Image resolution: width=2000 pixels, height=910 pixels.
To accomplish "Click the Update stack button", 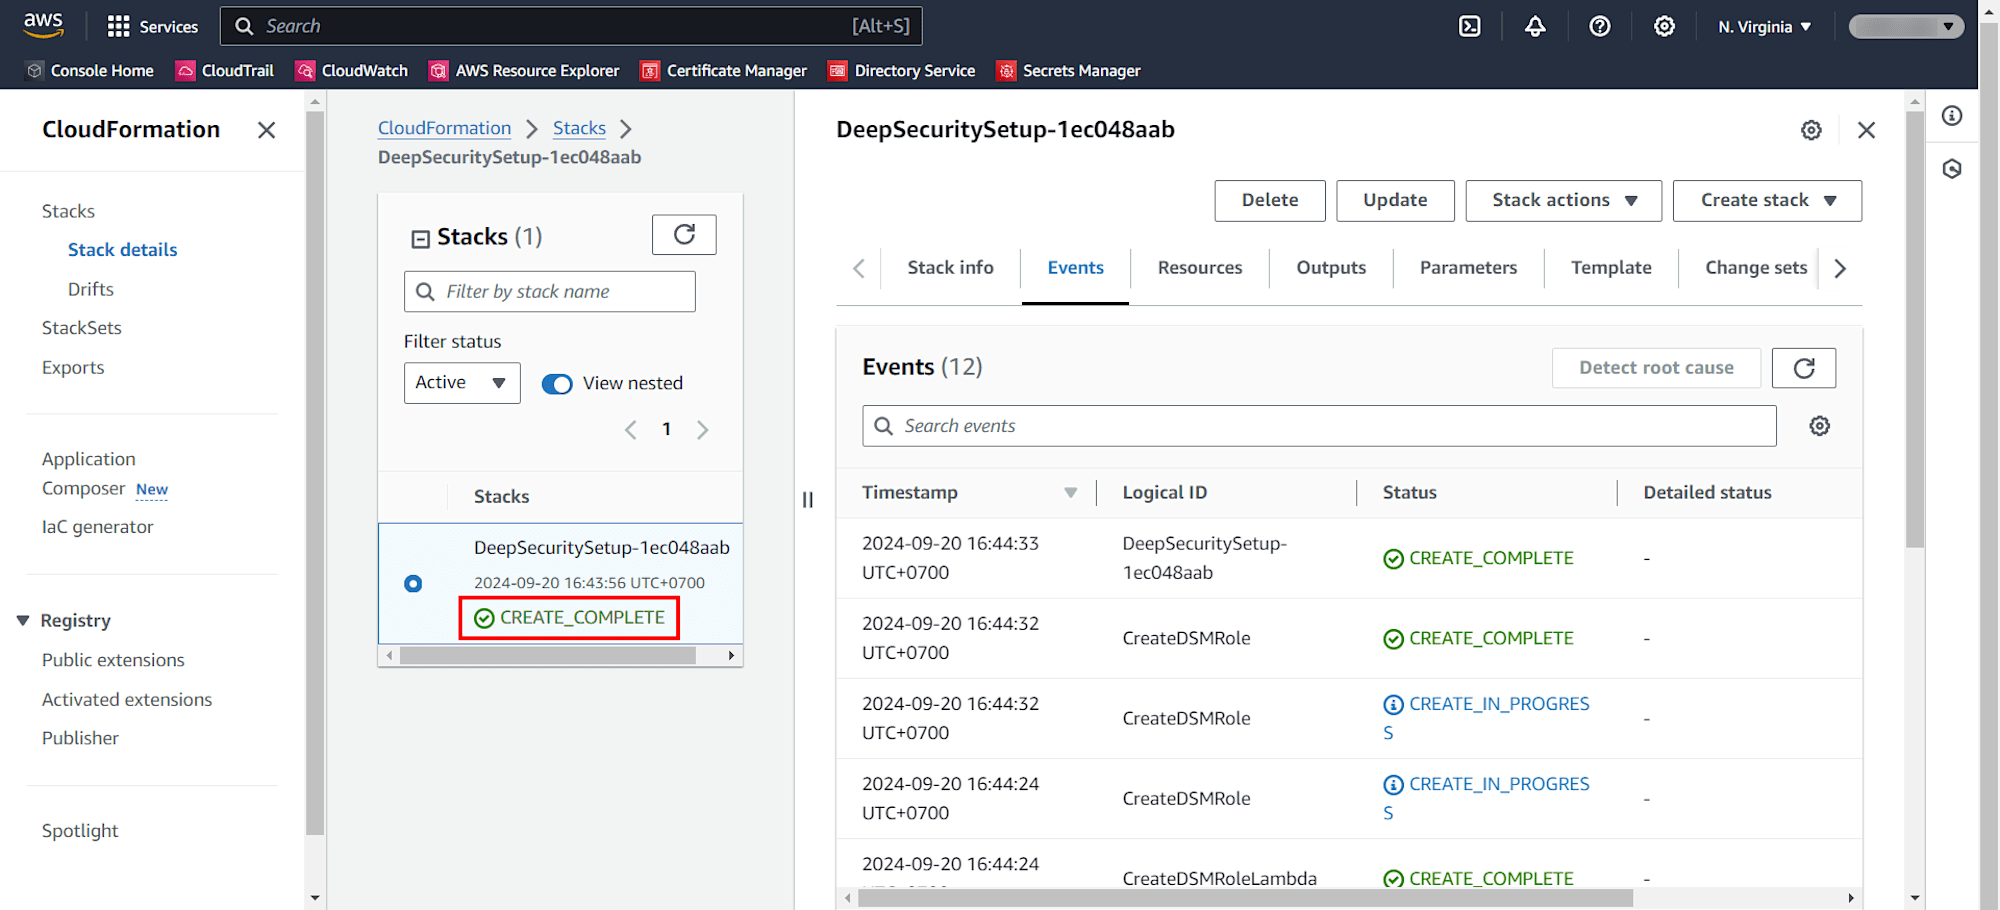I will coord(1395,201).
